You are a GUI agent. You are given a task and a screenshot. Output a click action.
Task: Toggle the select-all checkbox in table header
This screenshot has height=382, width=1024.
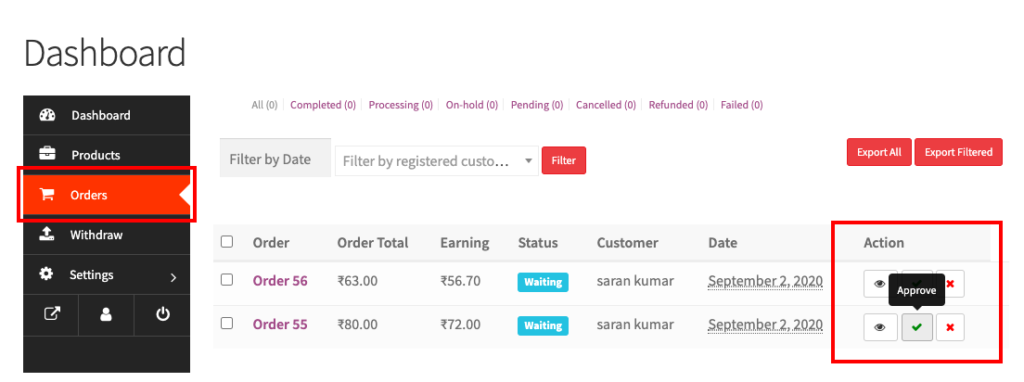point(227,242)
